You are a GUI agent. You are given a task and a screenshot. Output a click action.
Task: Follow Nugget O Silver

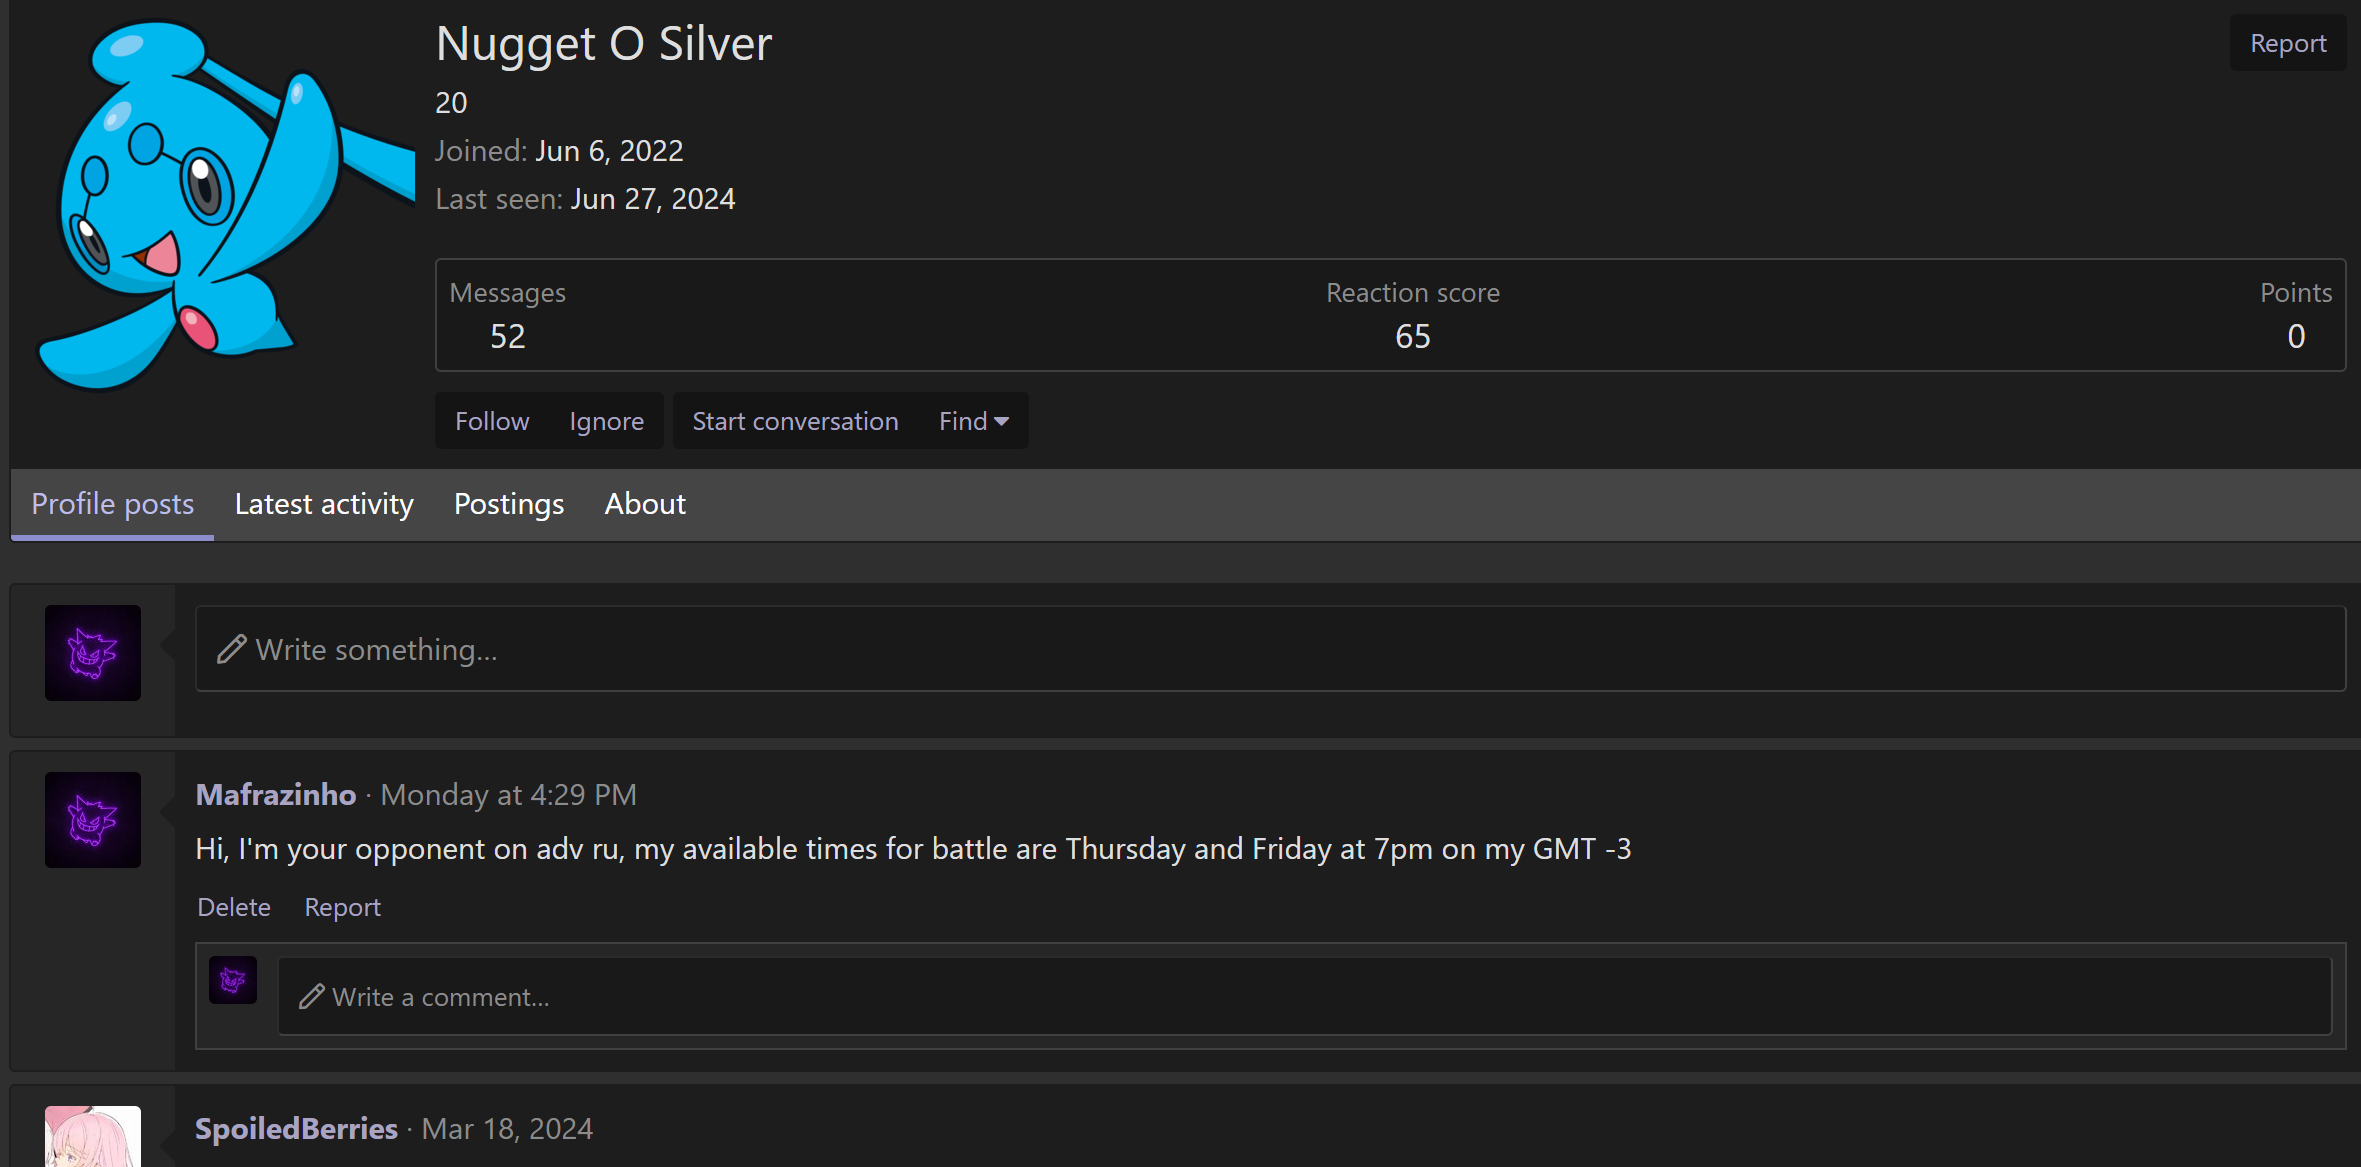click(492, 421)
